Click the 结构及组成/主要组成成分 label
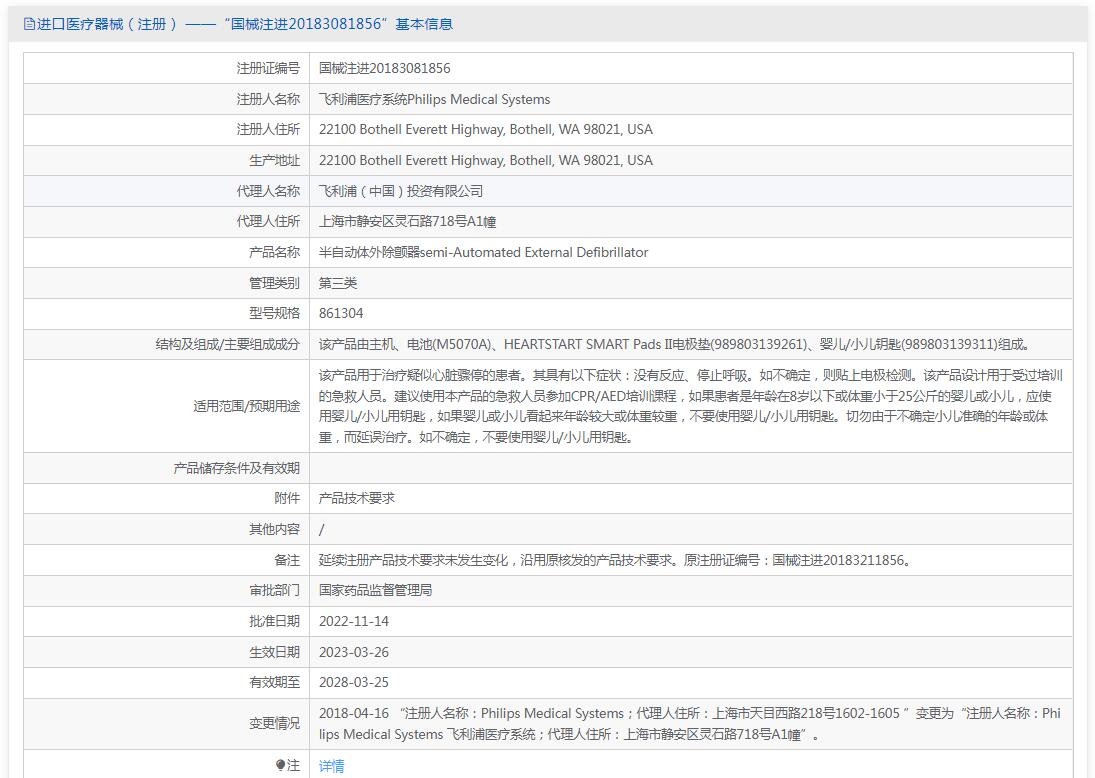The image size is (1095, 778). tap(227, 344)
